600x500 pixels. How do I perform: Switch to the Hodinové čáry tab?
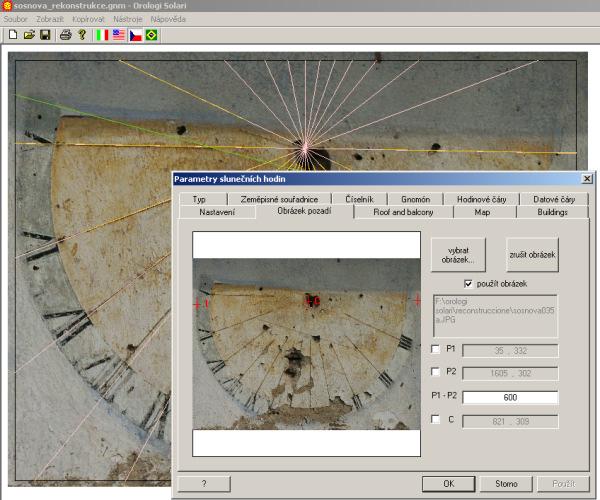click(x=481, y=199)
